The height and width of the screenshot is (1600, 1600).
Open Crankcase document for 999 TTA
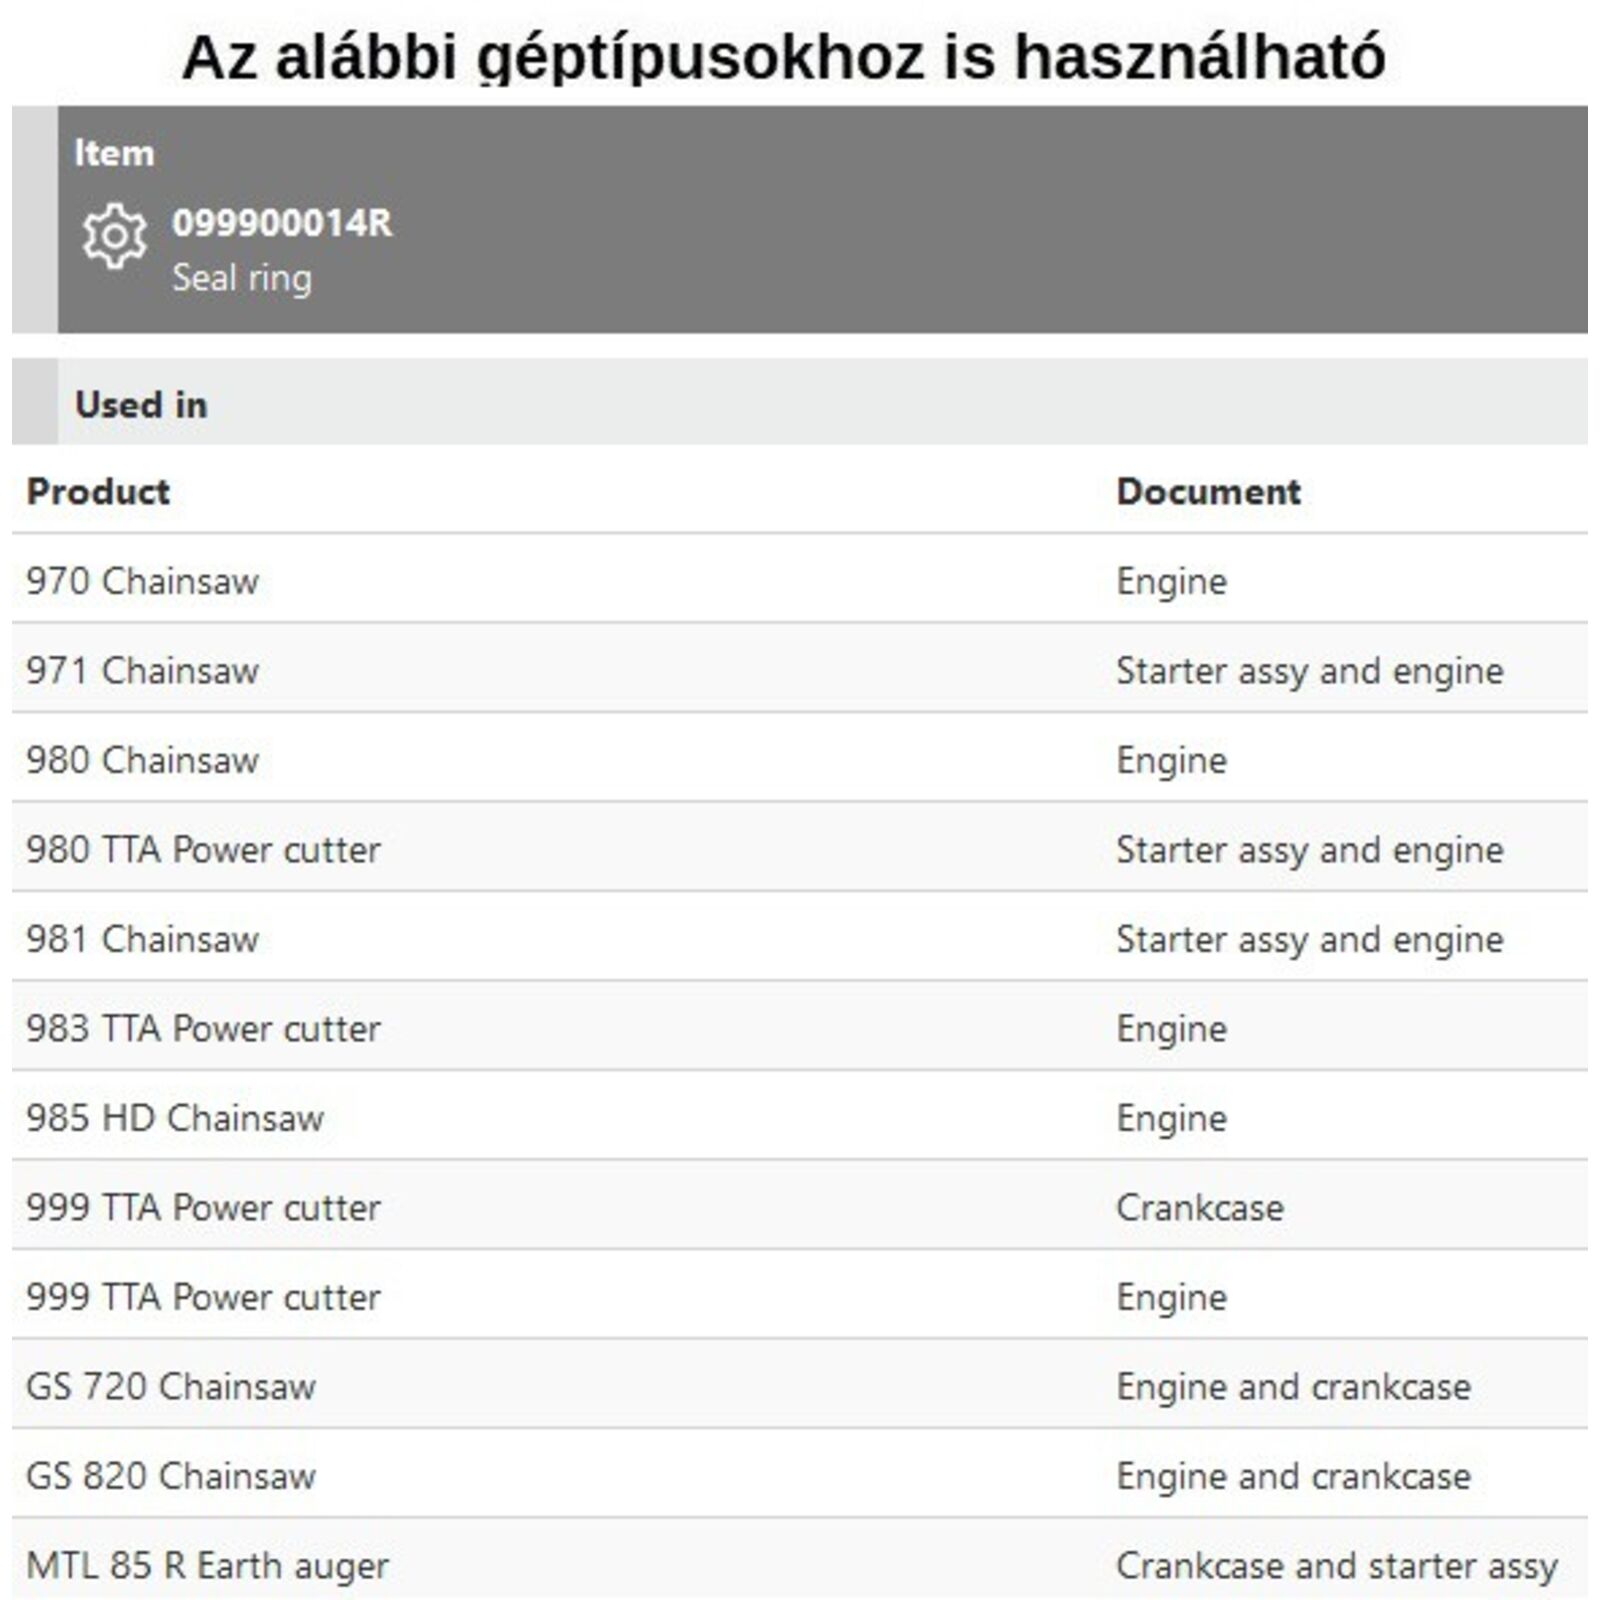(1199, 1208)
